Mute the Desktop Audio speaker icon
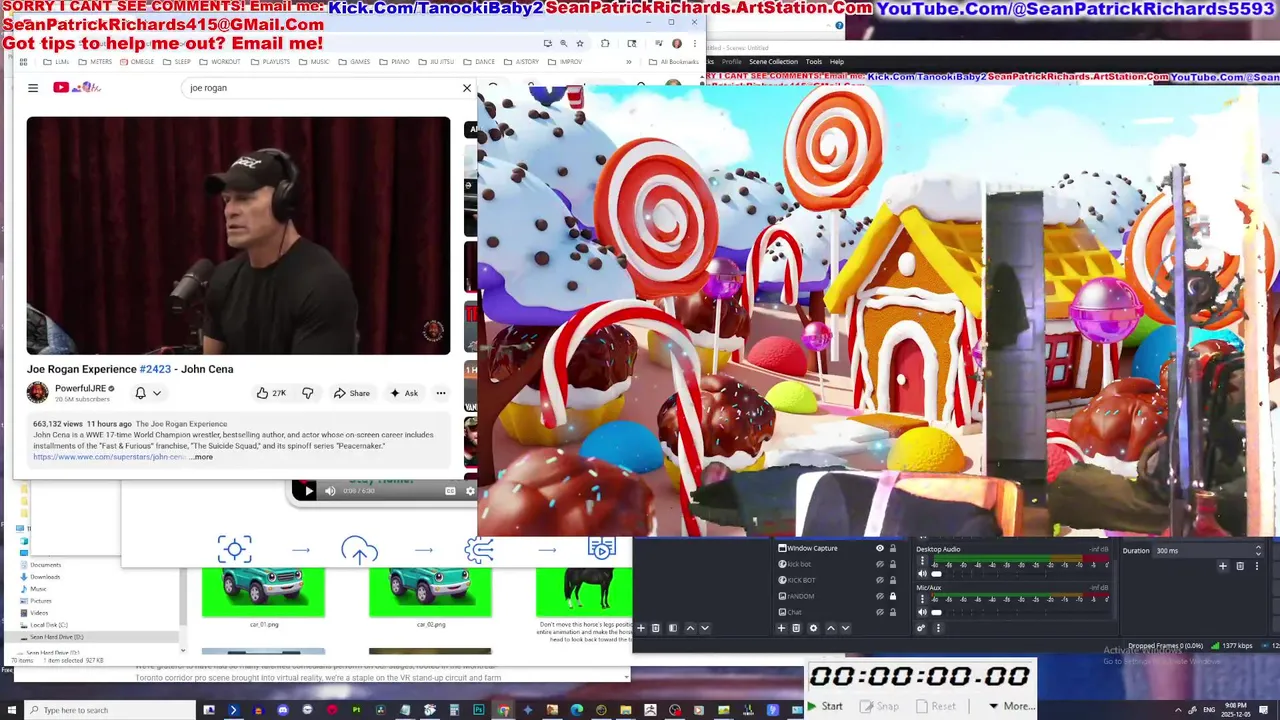The image size is (1280, 720). click(x=922, y=574)
